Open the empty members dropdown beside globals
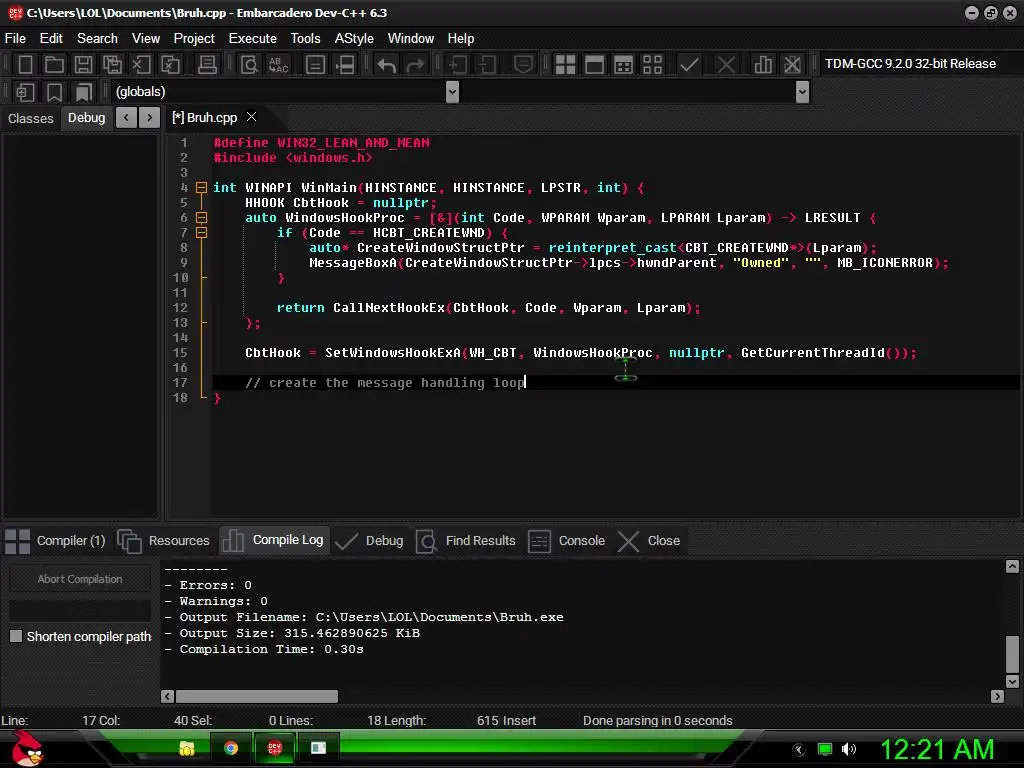 coord(803,92)
